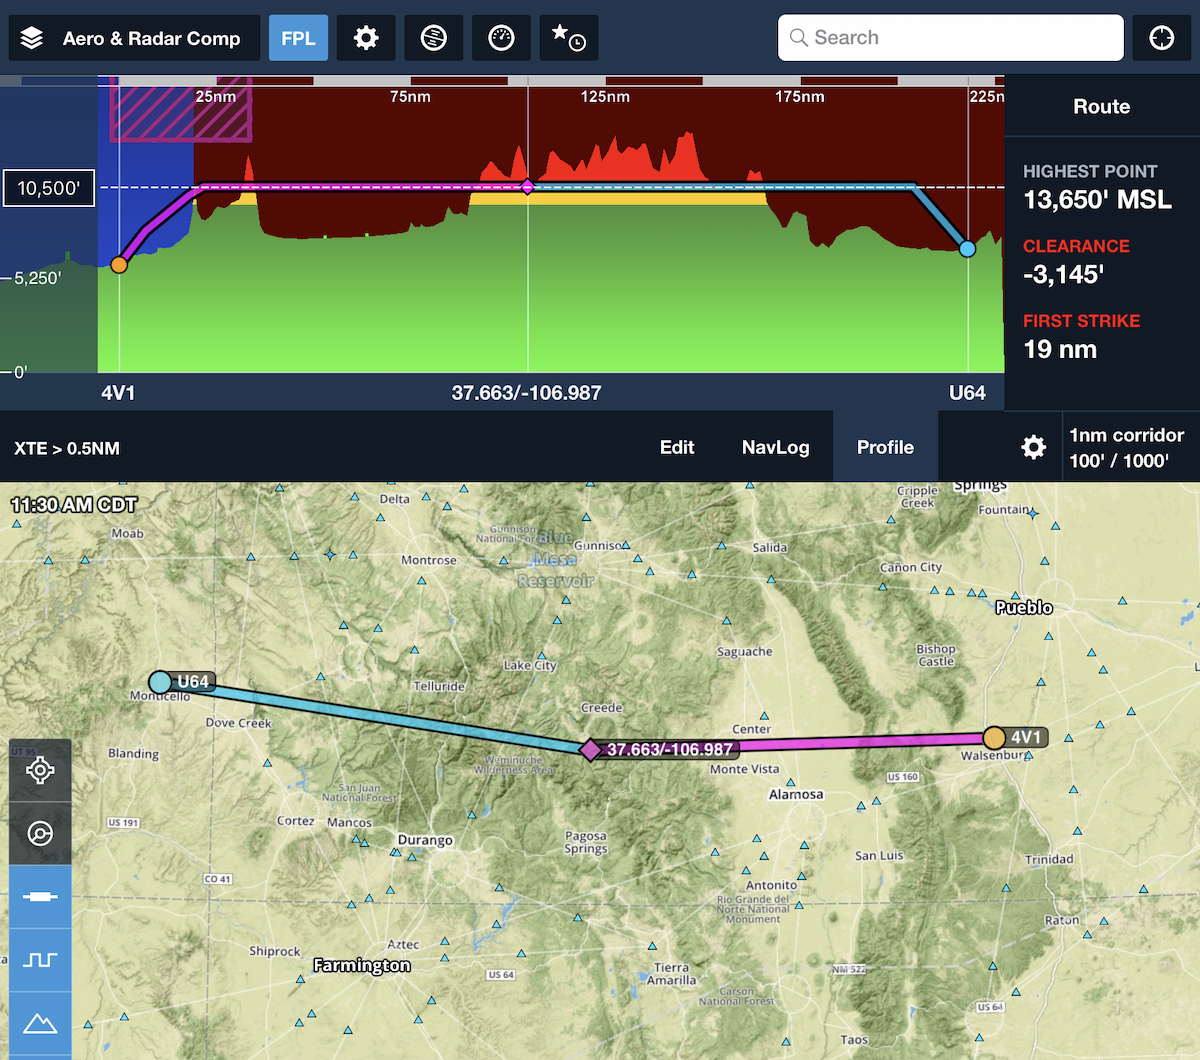Select the Profile tab
This screenshot has width=1200, height=1060.
(x=885, y=447)
